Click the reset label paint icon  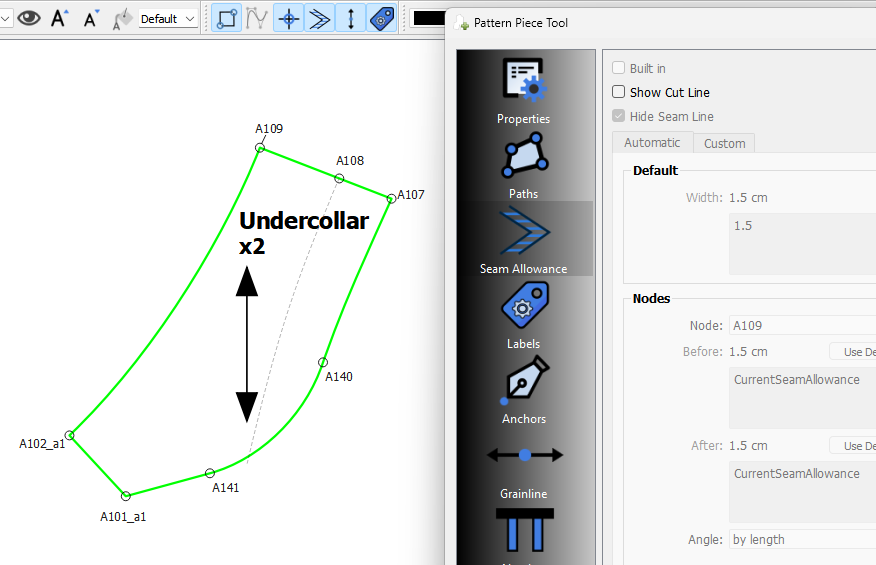tap(122, 18)
